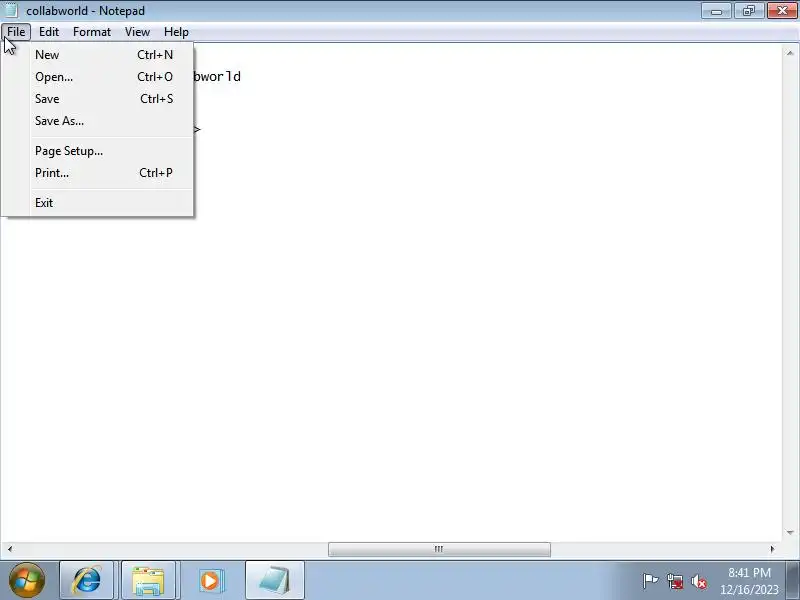Click the Notepad icon in title bar
800x600 pixels.
coord(11,9)
